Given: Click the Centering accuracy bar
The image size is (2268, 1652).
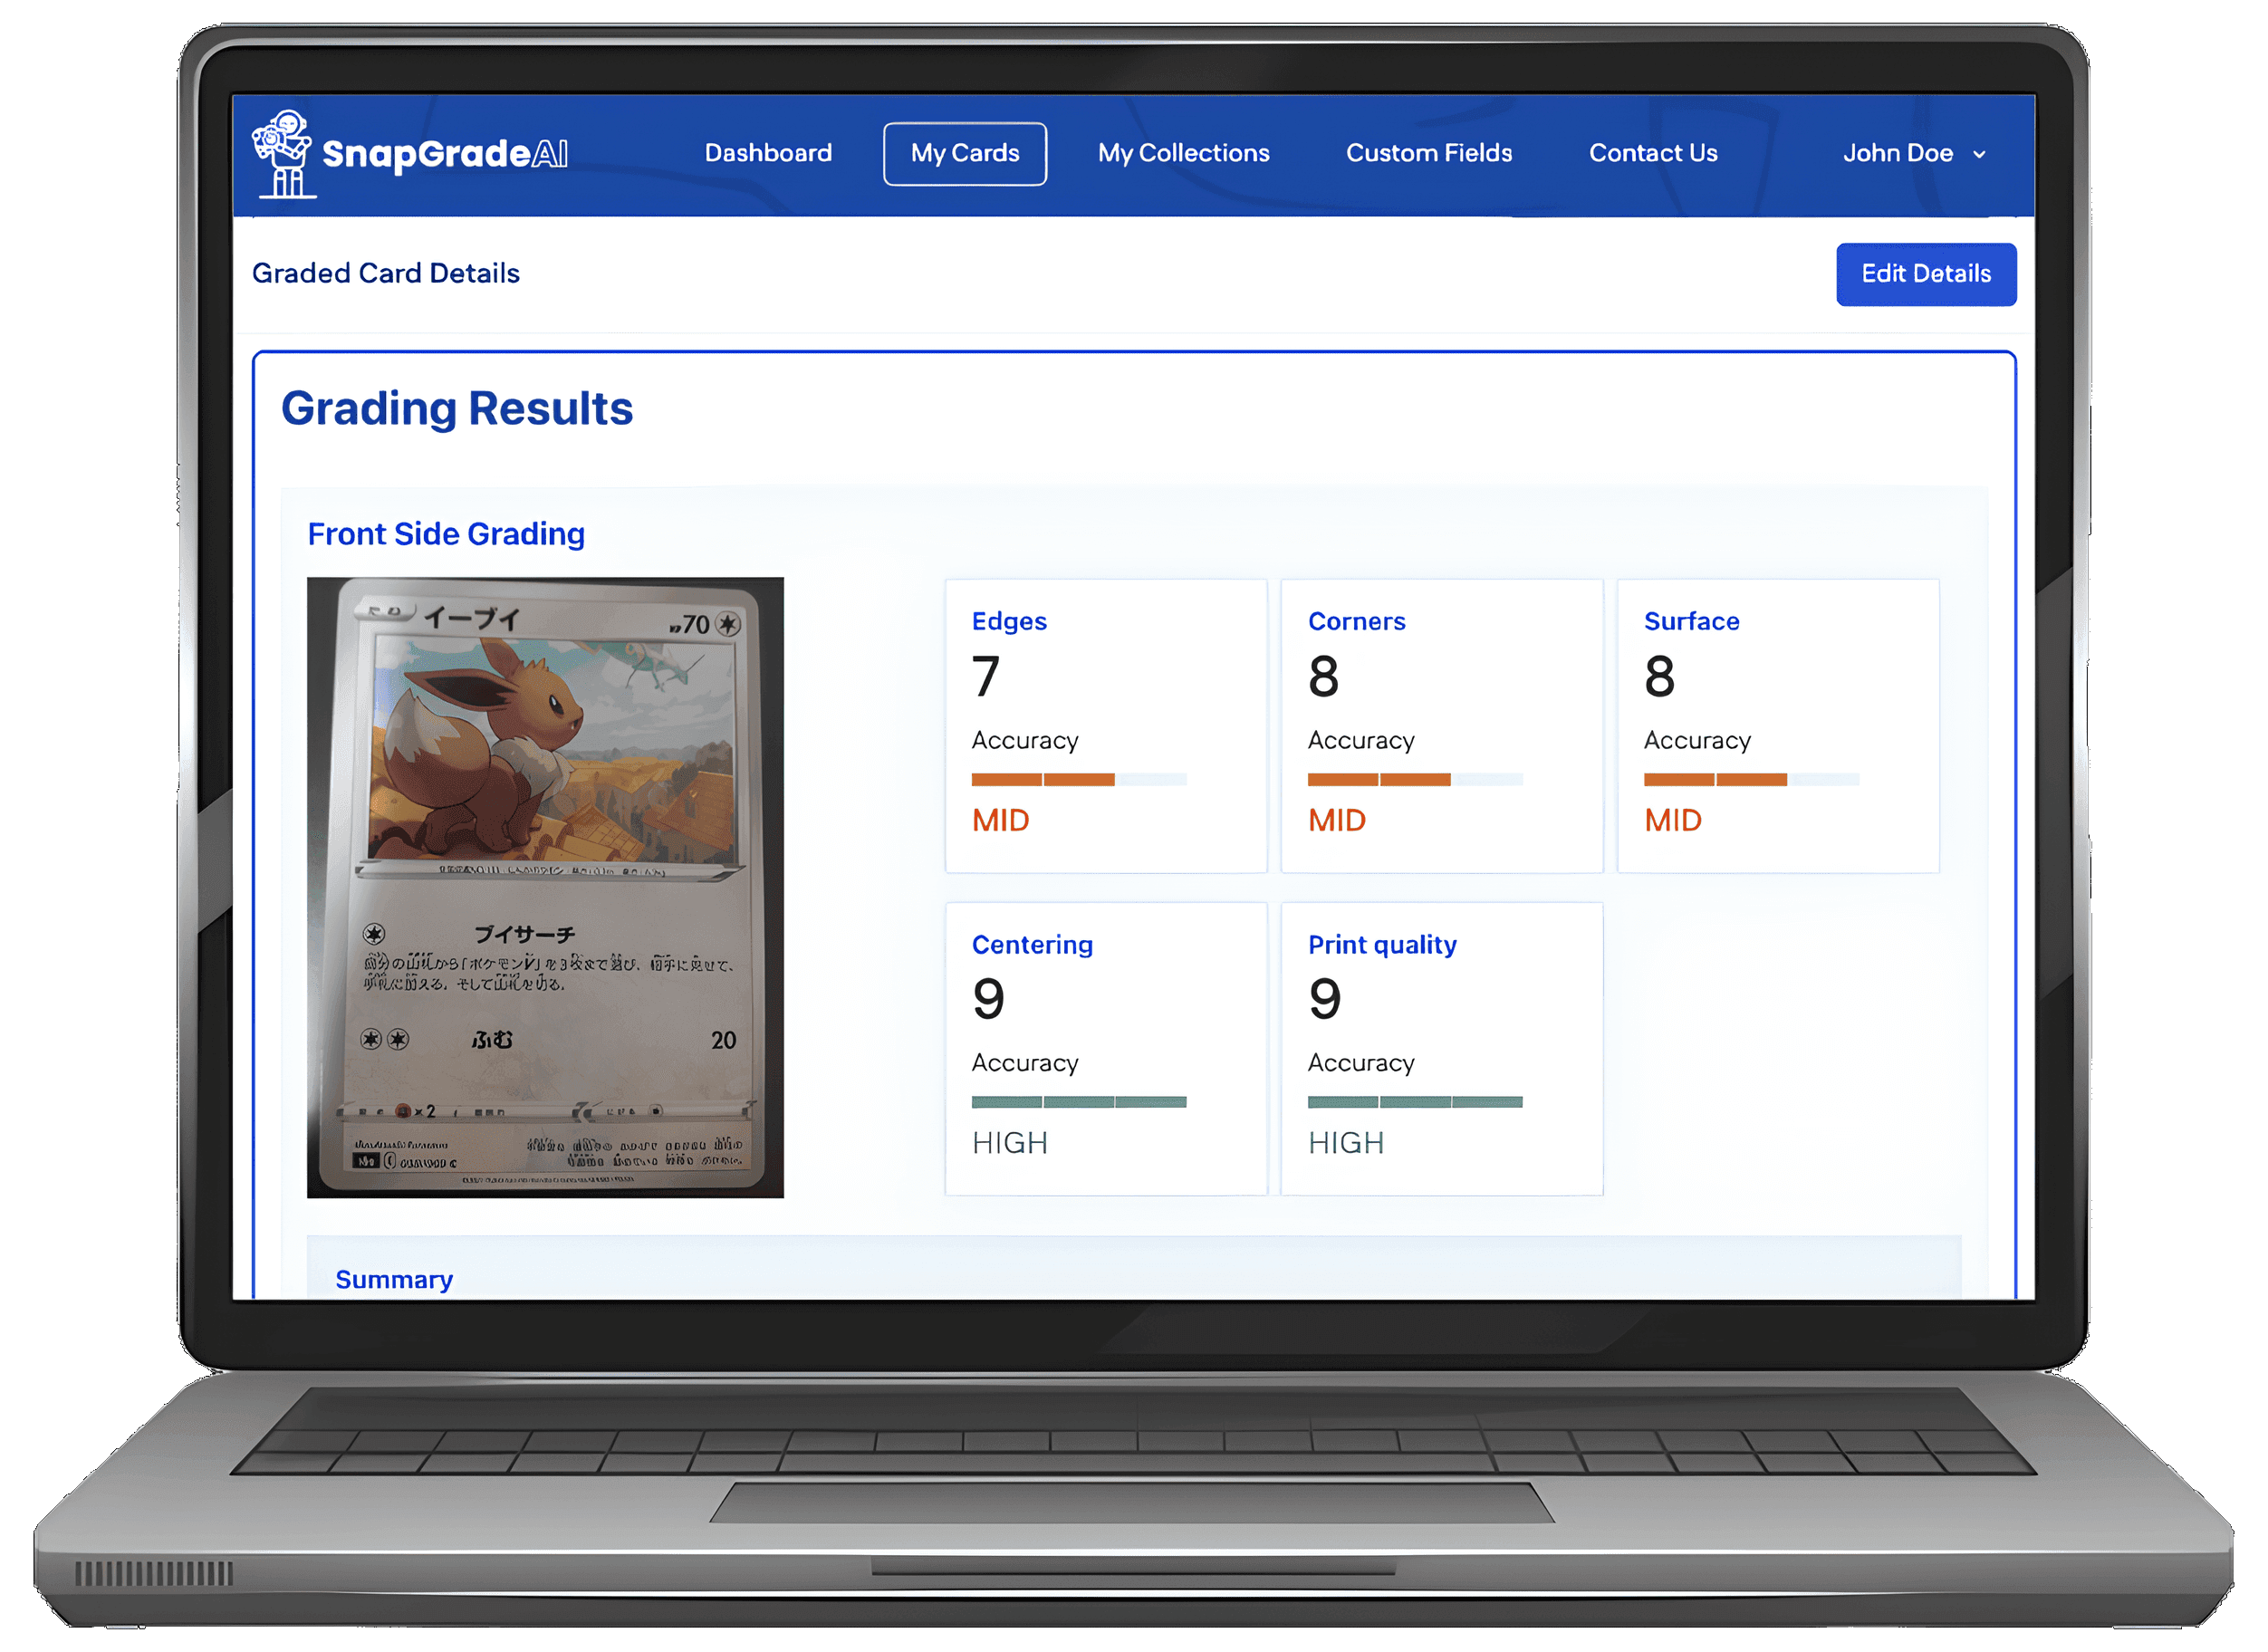Looking at the screenshot, I should pos(1079,1102).
